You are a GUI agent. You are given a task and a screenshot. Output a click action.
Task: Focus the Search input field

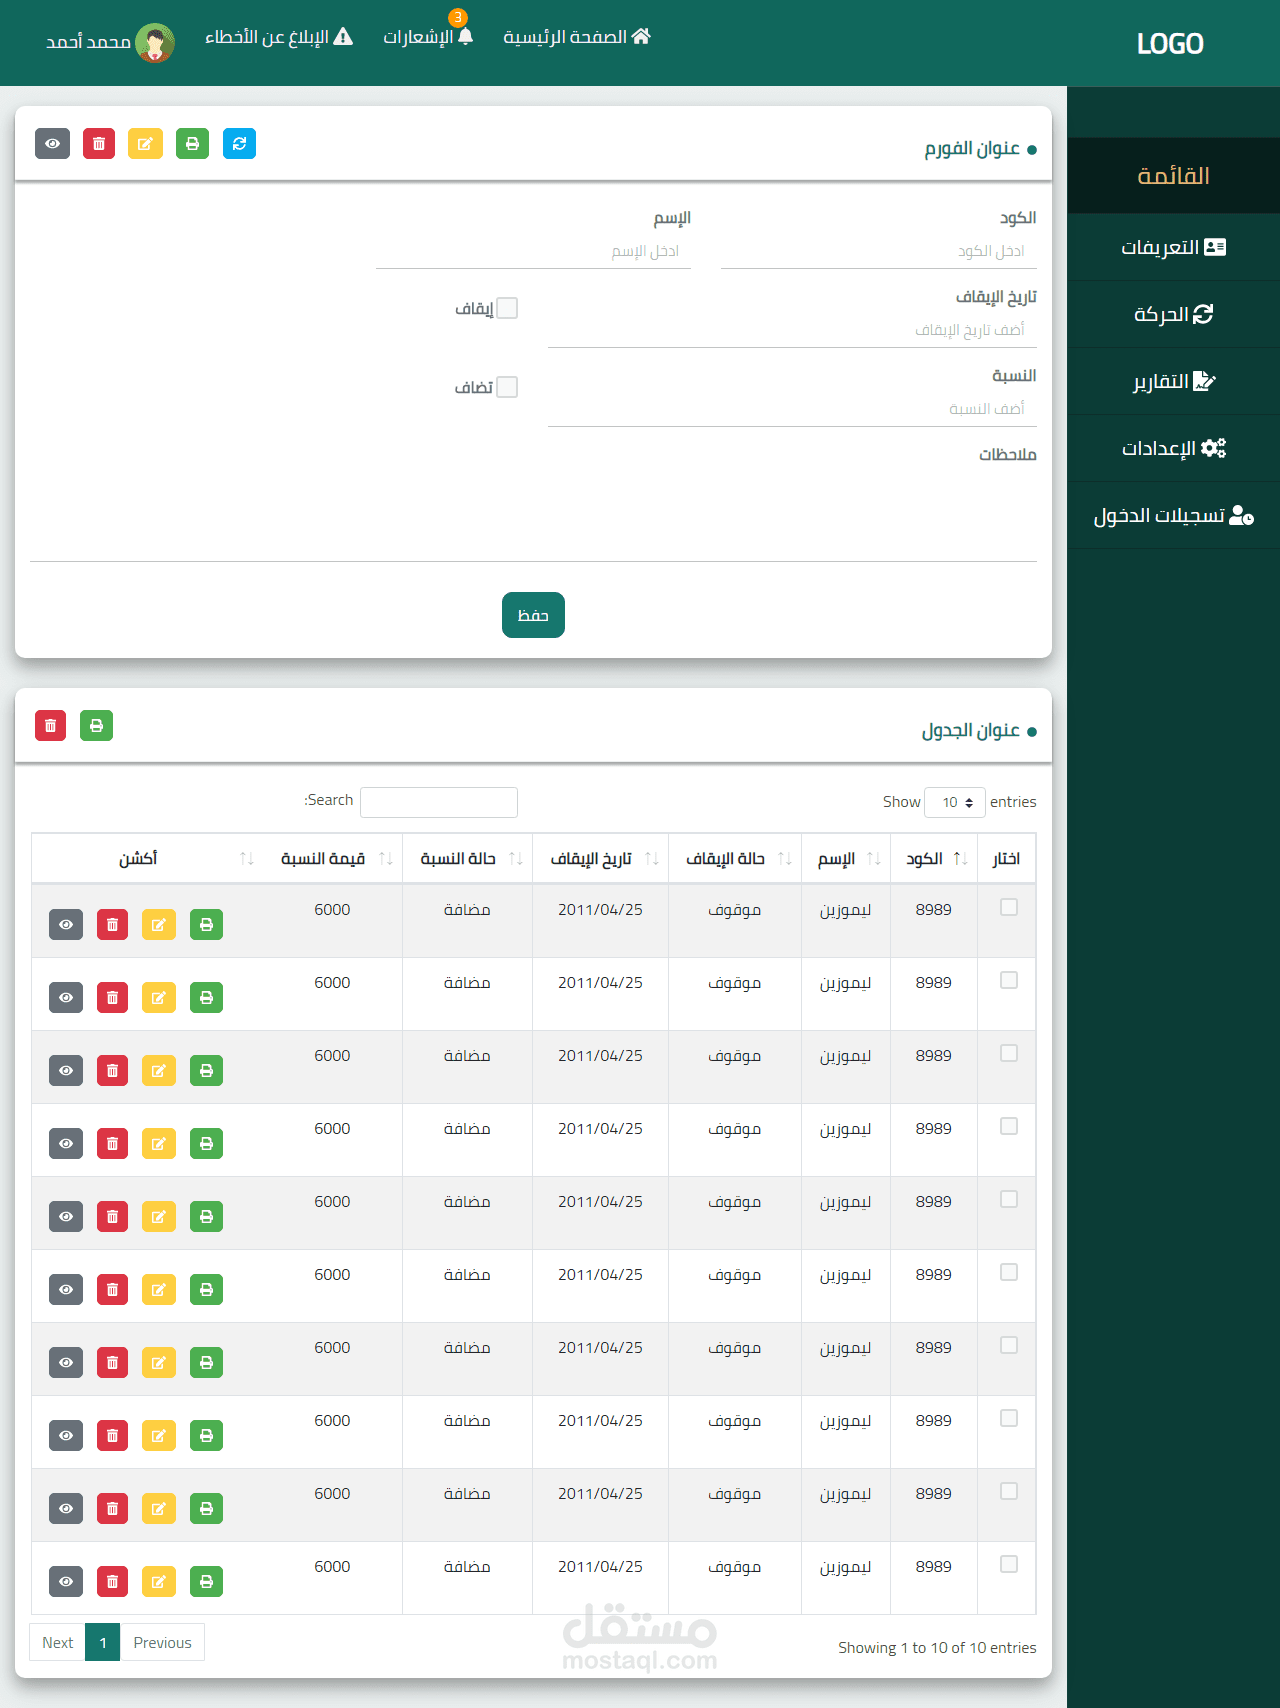439,802
